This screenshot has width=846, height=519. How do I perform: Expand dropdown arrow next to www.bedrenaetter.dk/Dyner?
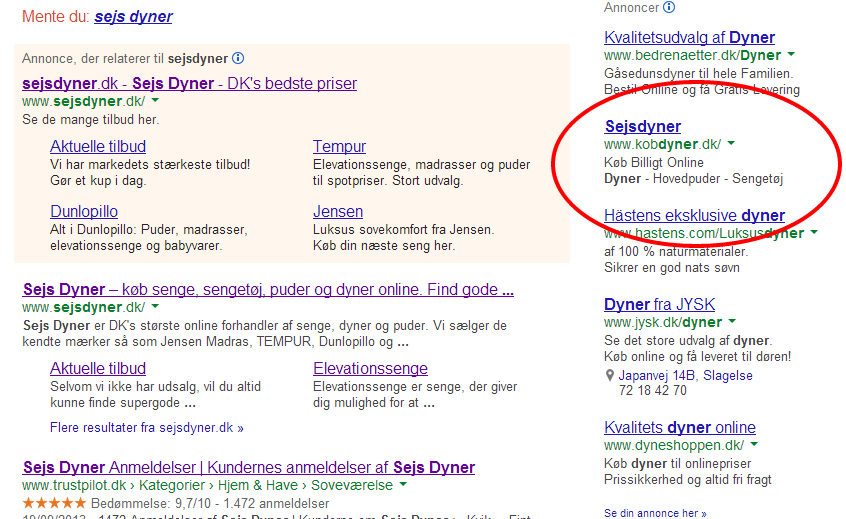pos(791,55)
